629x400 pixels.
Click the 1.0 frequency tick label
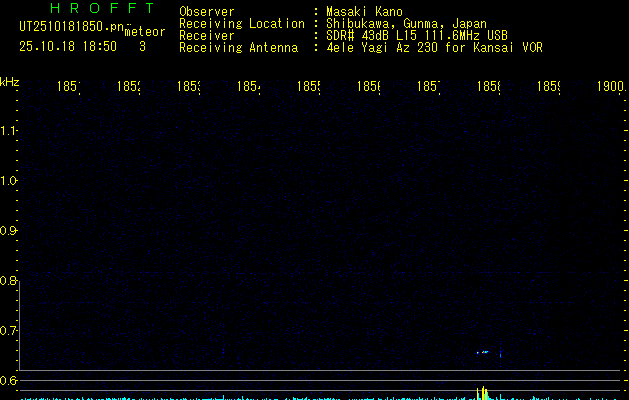point(8,181)
